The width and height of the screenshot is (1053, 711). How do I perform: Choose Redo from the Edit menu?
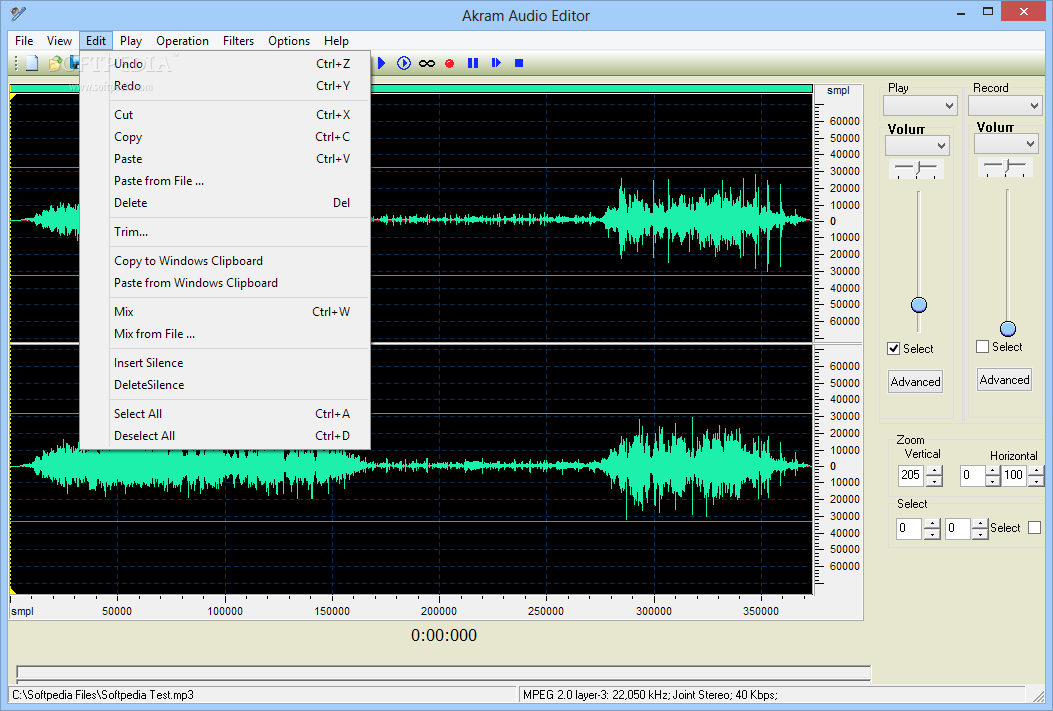coord(226,86)
